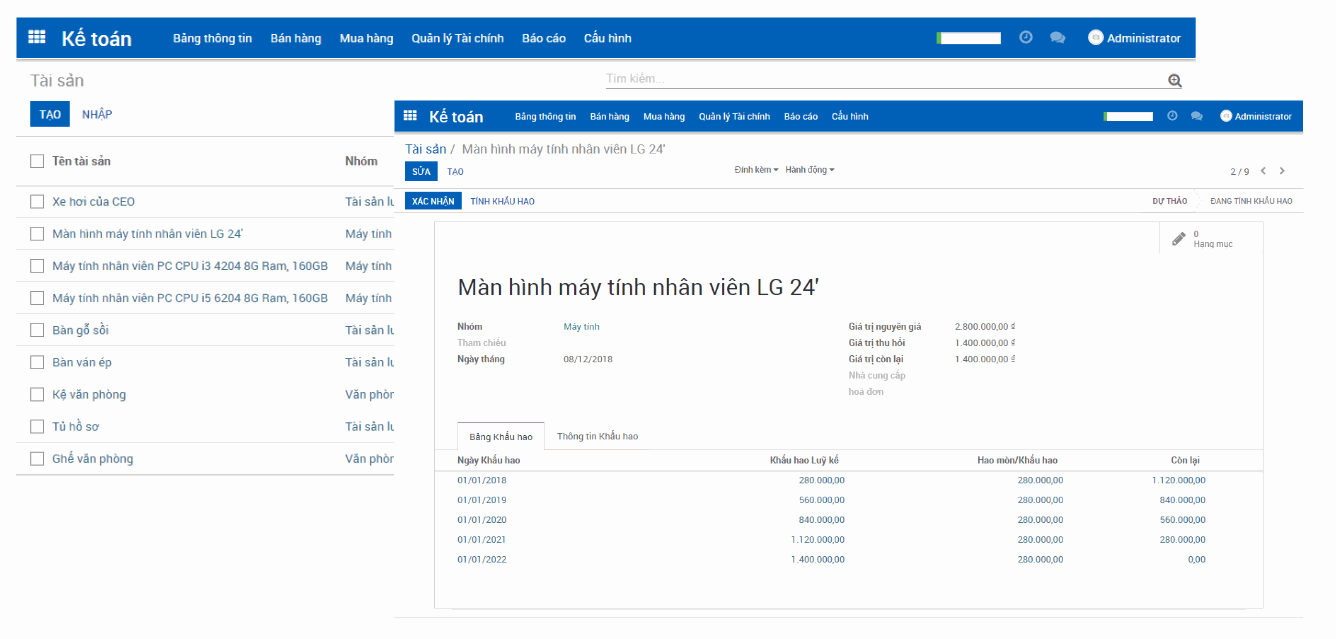This screenshot has width=1336, height=639.
Task: Click the search magnifier icon
Action: pyautogui.click(x=1174, y=80)
